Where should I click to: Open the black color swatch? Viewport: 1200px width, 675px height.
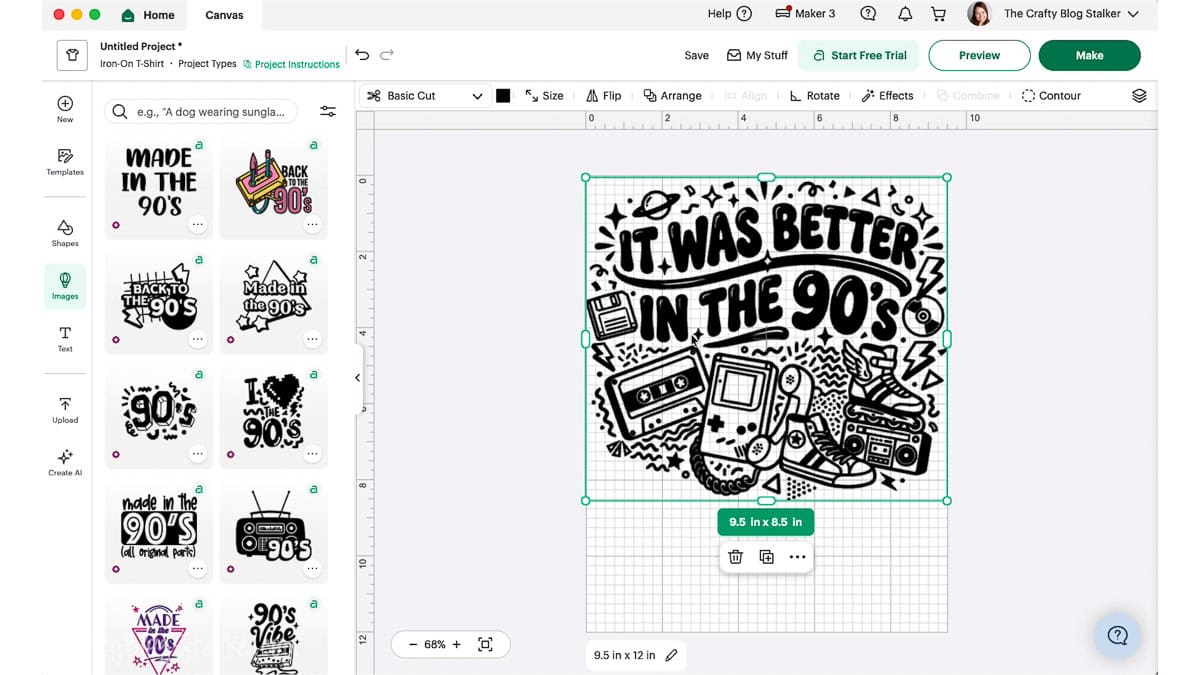(503, 96)
